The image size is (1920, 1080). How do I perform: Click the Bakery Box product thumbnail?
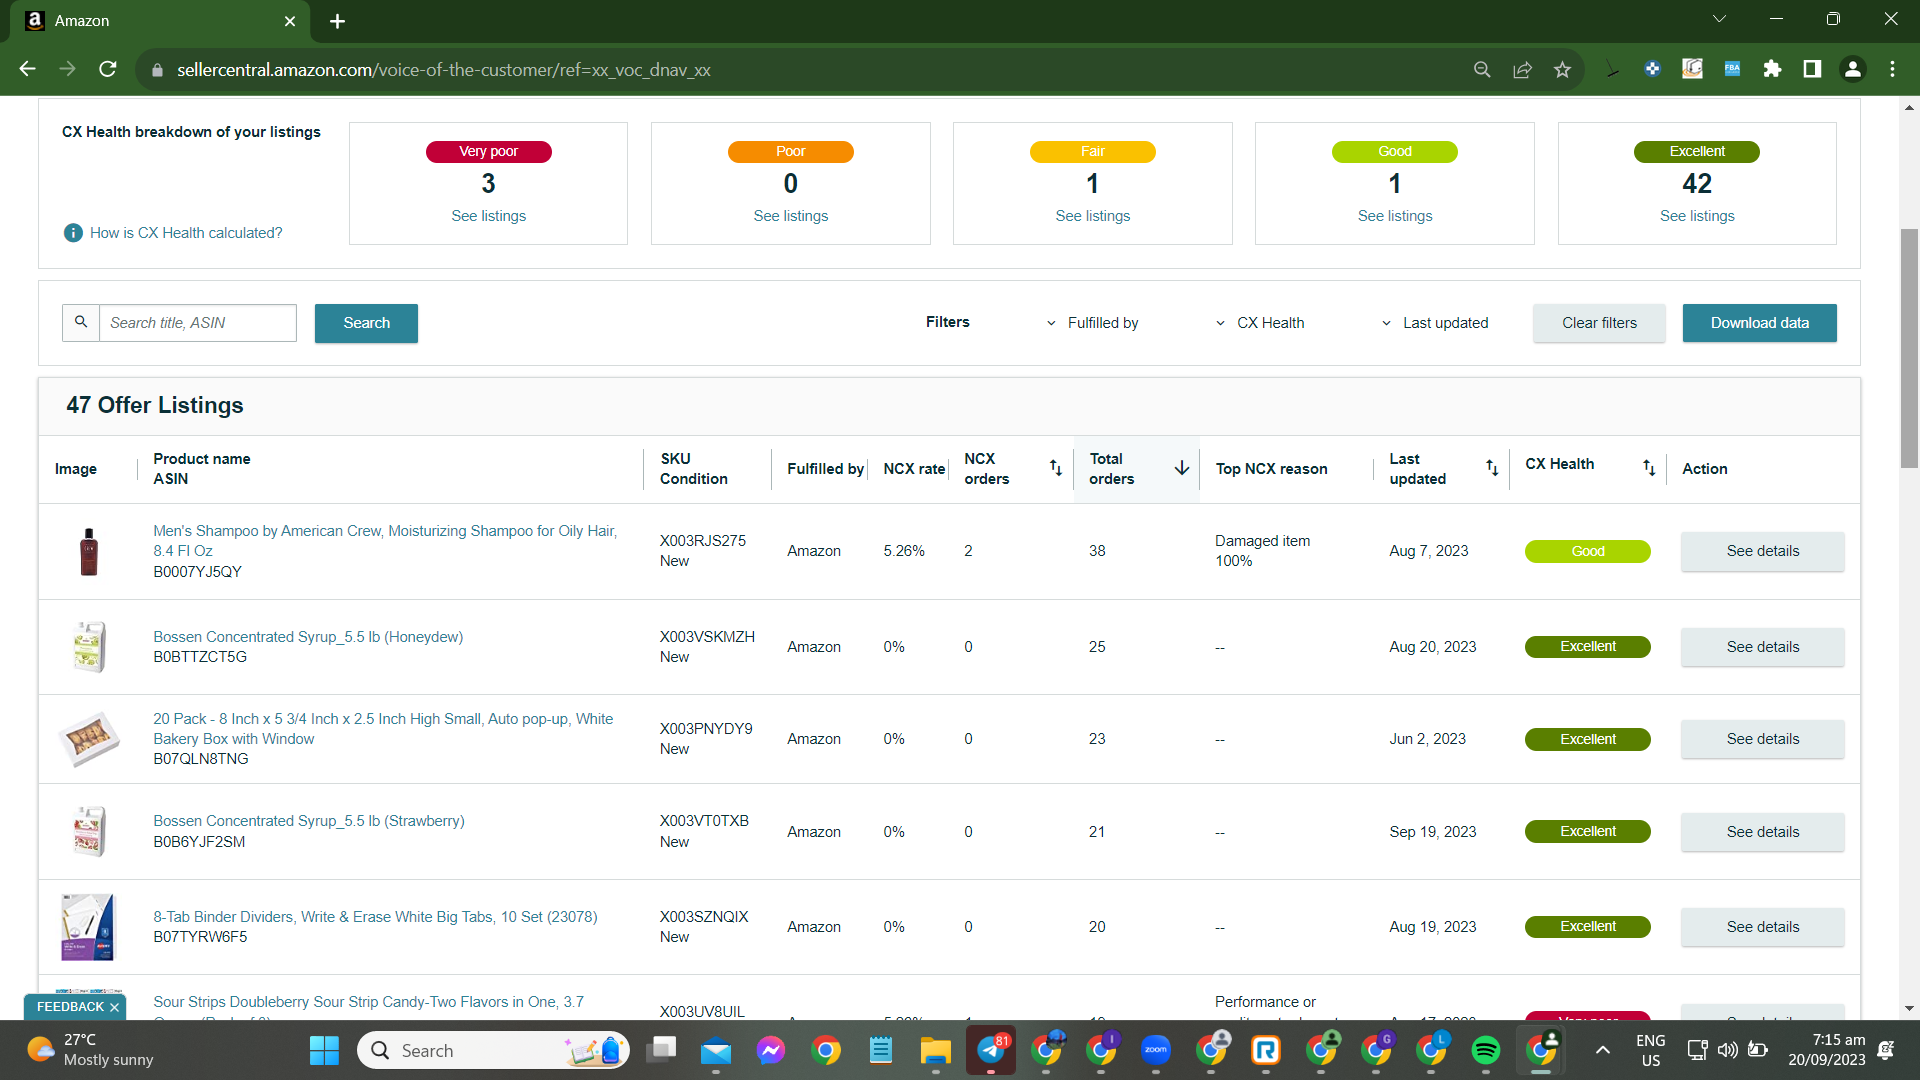[x=89, y=739]
